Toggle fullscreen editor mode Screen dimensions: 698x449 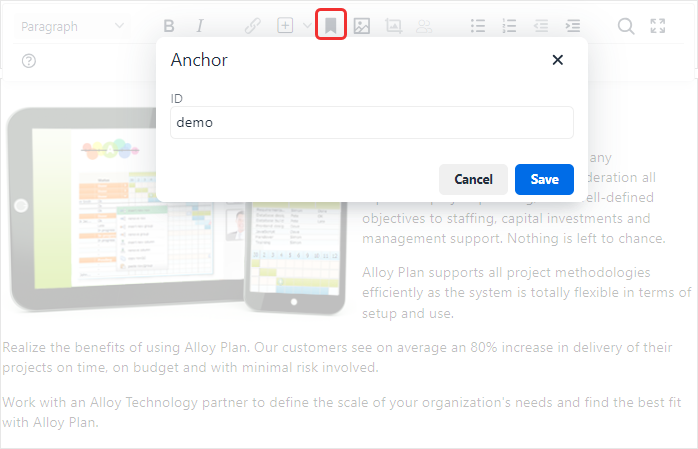(x=657, y=26)
